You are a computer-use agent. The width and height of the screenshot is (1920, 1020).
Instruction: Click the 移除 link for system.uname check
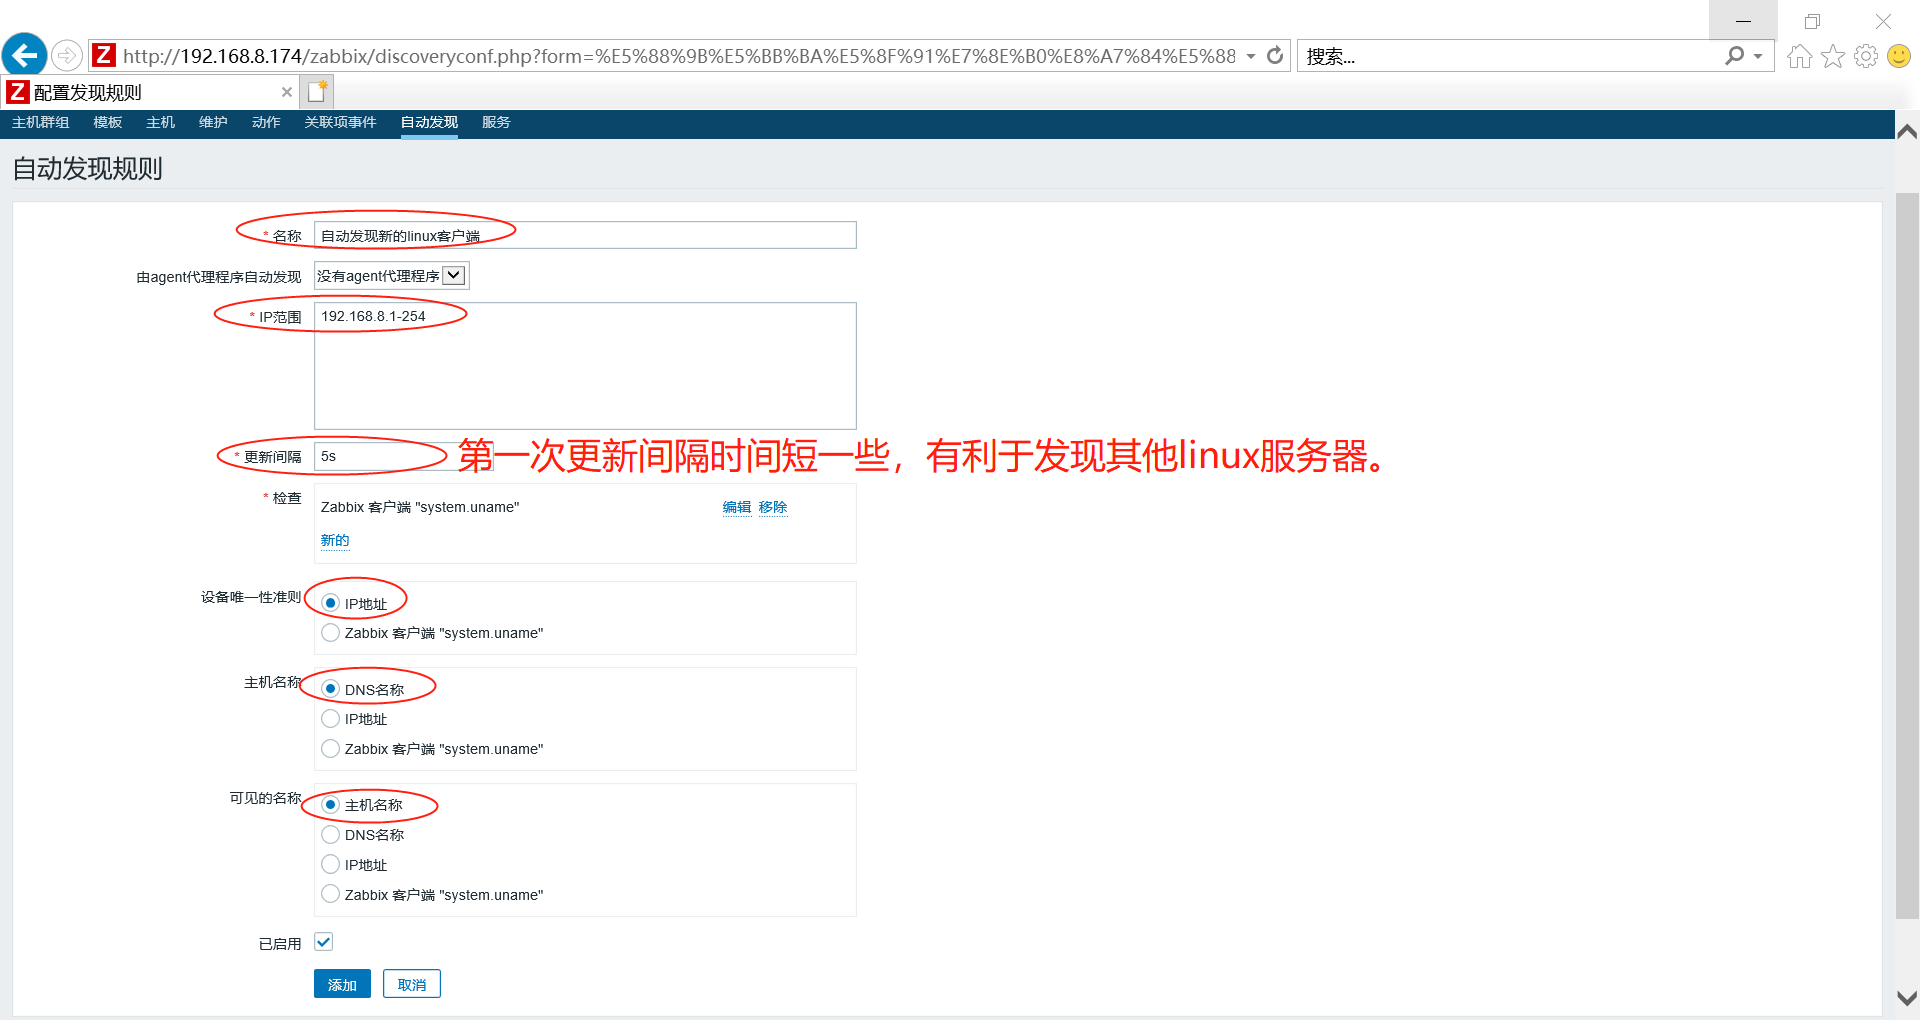(773, 507)
